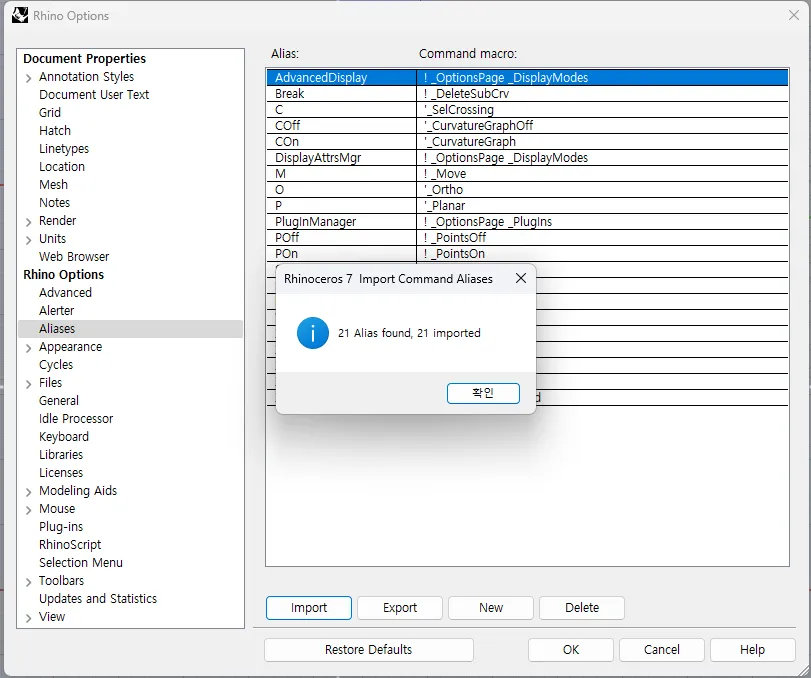Open the Selection Menu page

[x=81, y=563]
